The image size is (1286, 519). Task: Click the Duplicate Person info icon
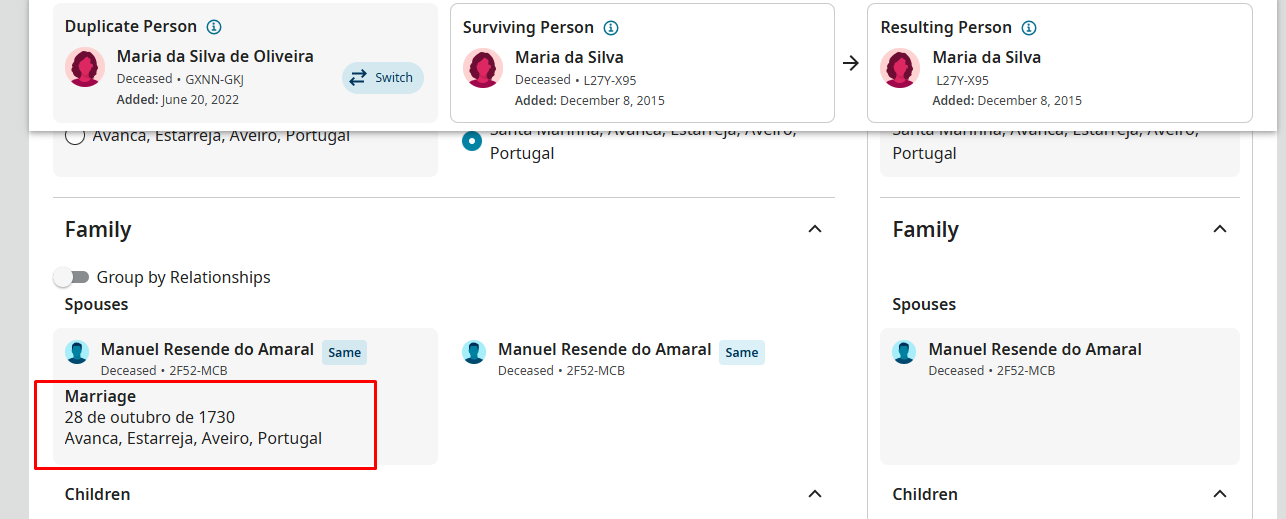213,27
